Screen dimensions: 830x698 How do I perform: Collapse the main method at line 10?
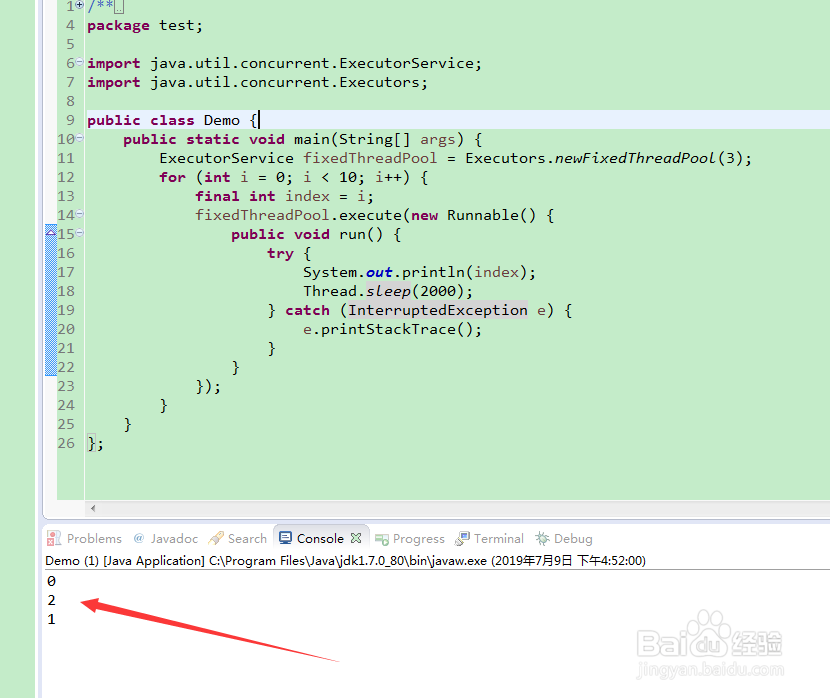coord(80,138)
